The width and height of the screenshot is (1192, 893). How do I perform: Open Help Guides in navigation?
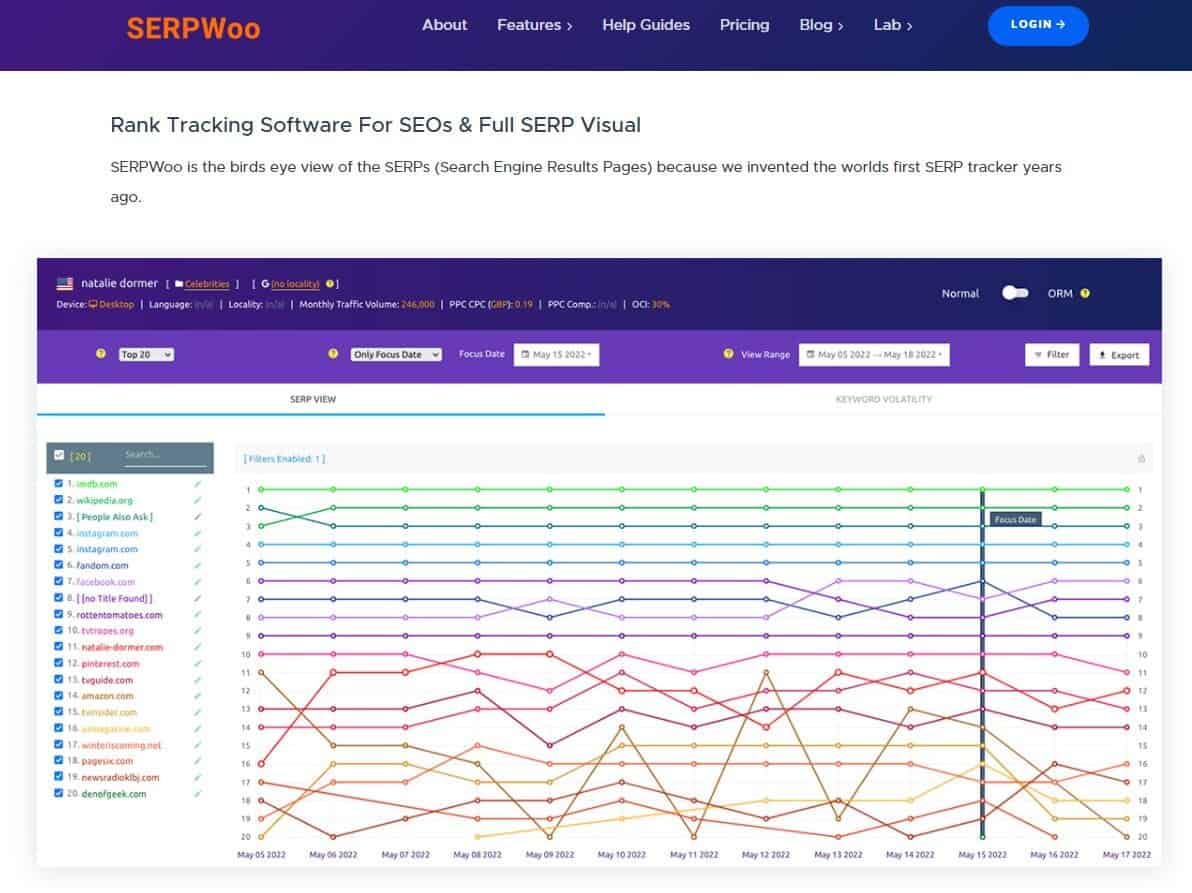(646, 25)
